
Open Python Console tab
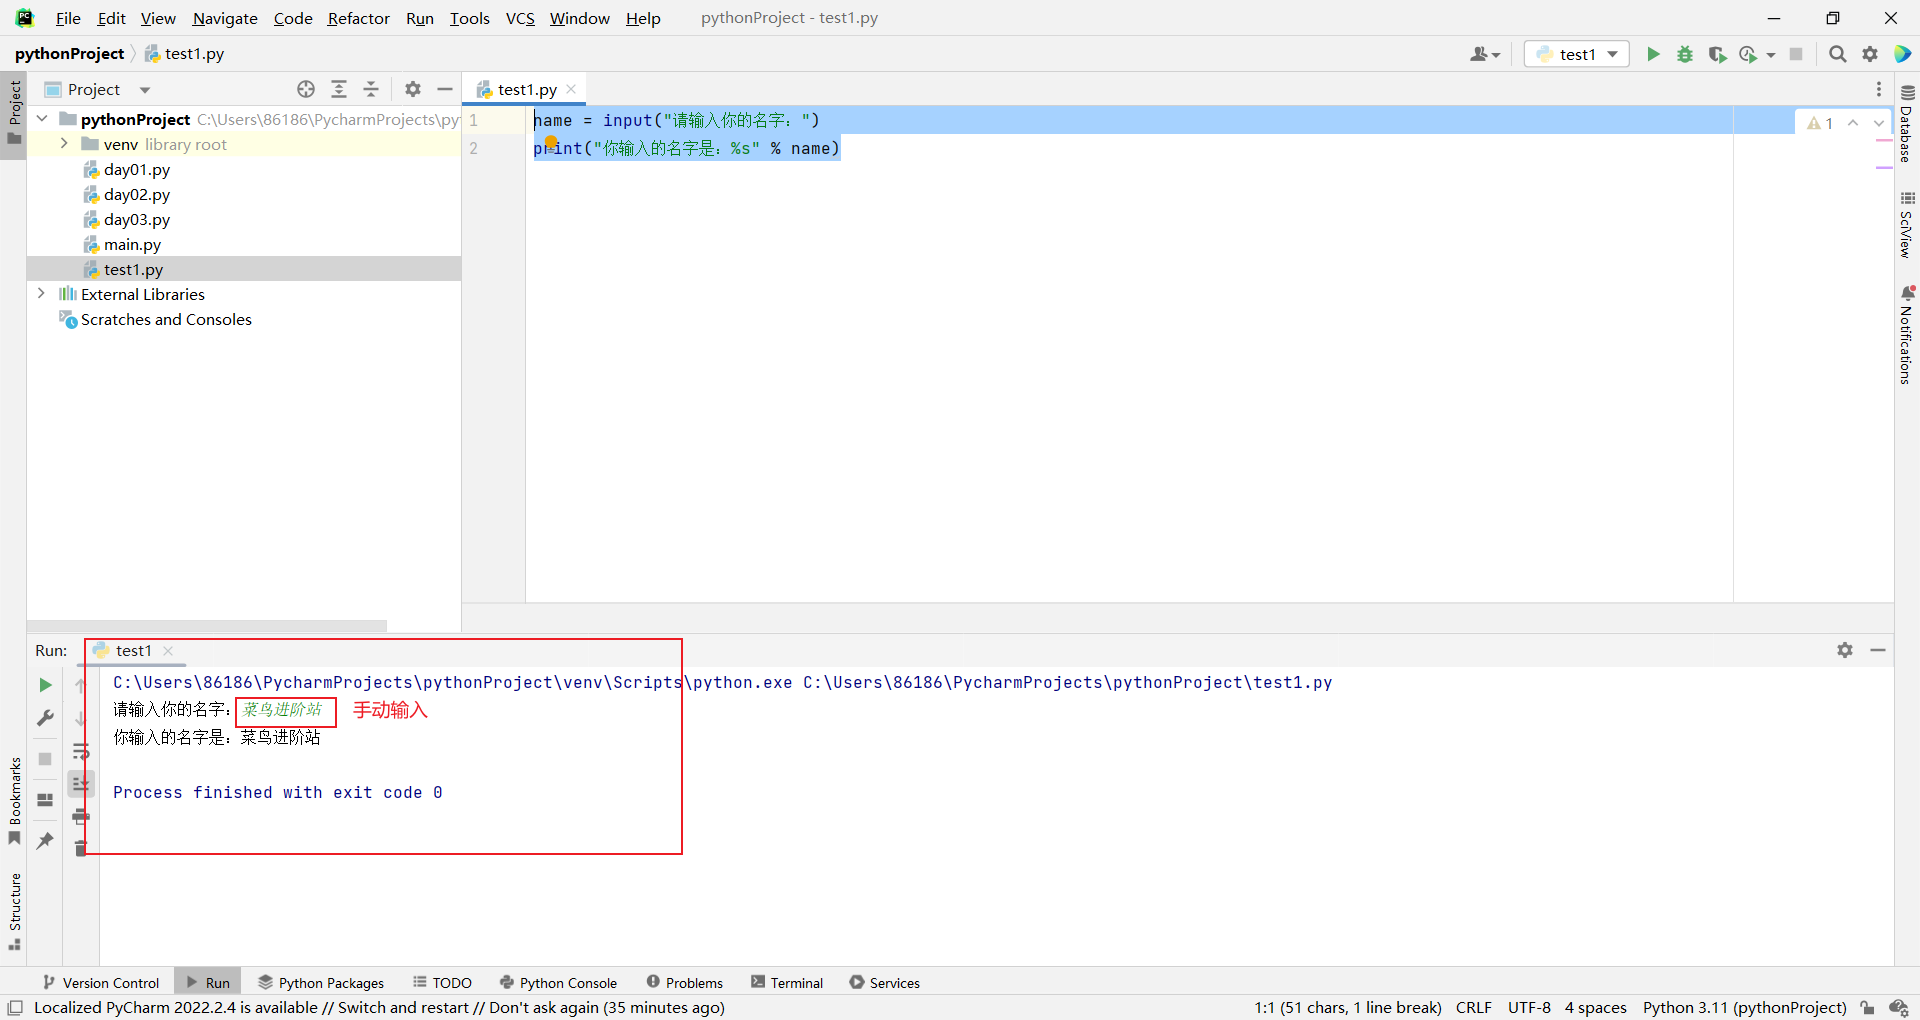pyautogui.click(x=558, y=982)
